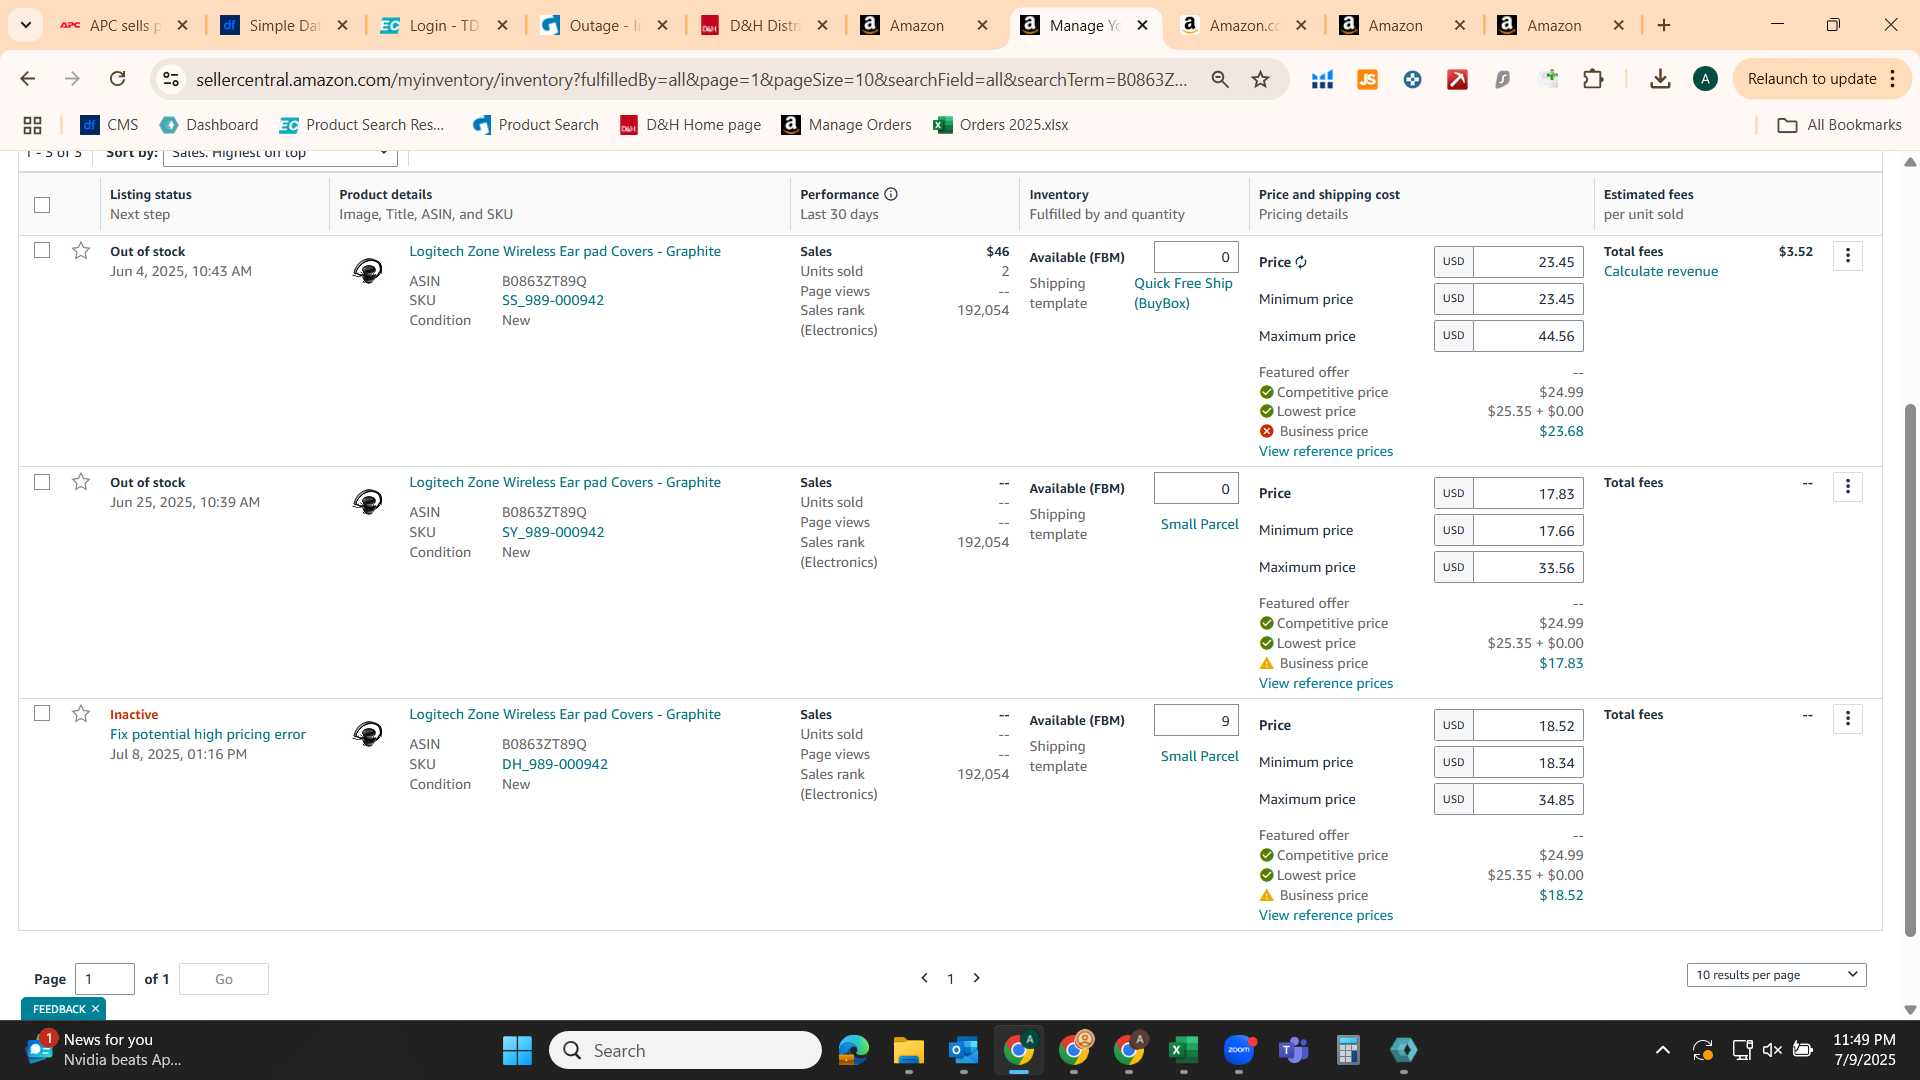Image resolution: width=1920 pixels, height=1080 pixels.
Task: Click Maximum price field showing 34.85
Action: 1527,799
